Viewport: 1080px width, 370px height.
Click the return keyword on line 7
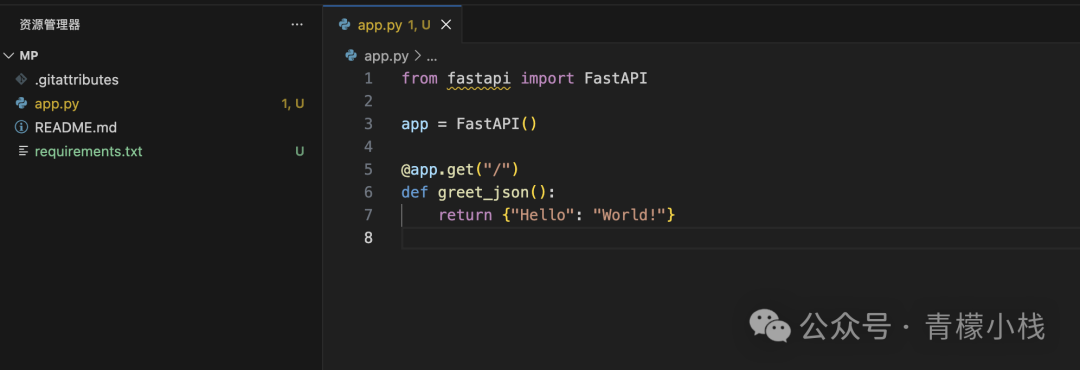(x=465, y=215)
